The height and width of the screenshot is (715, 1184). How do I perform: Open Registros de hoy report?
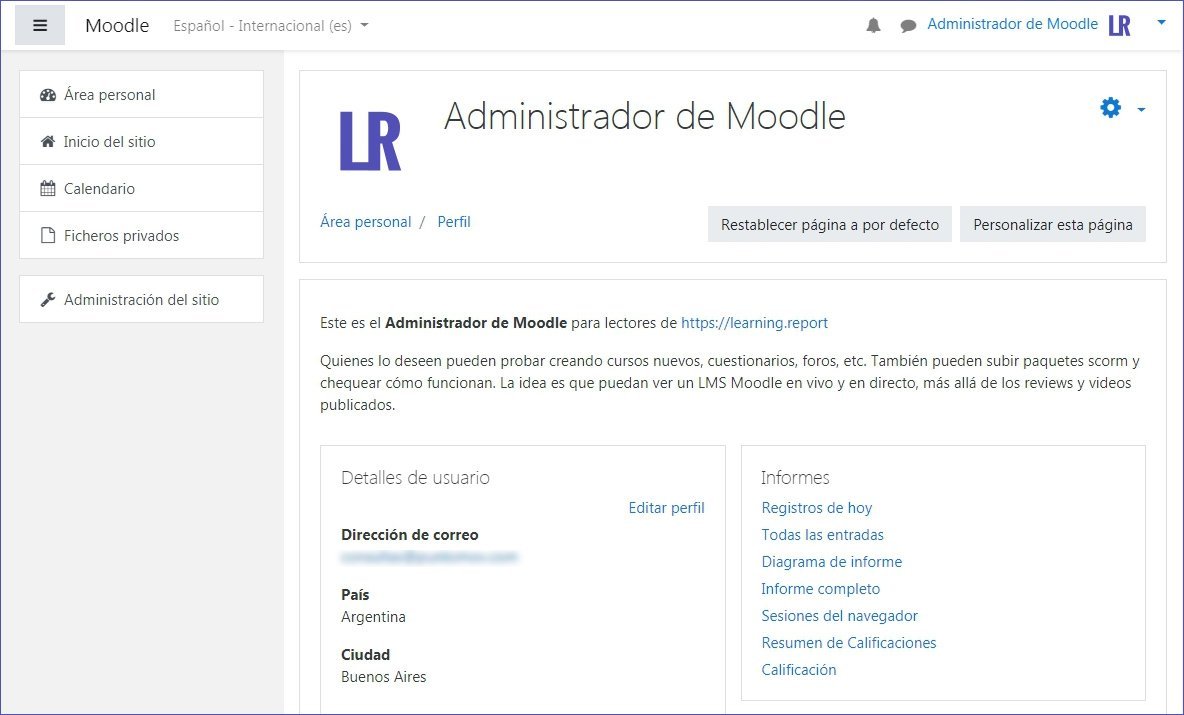pyautogui.click(x=816, y=508)
